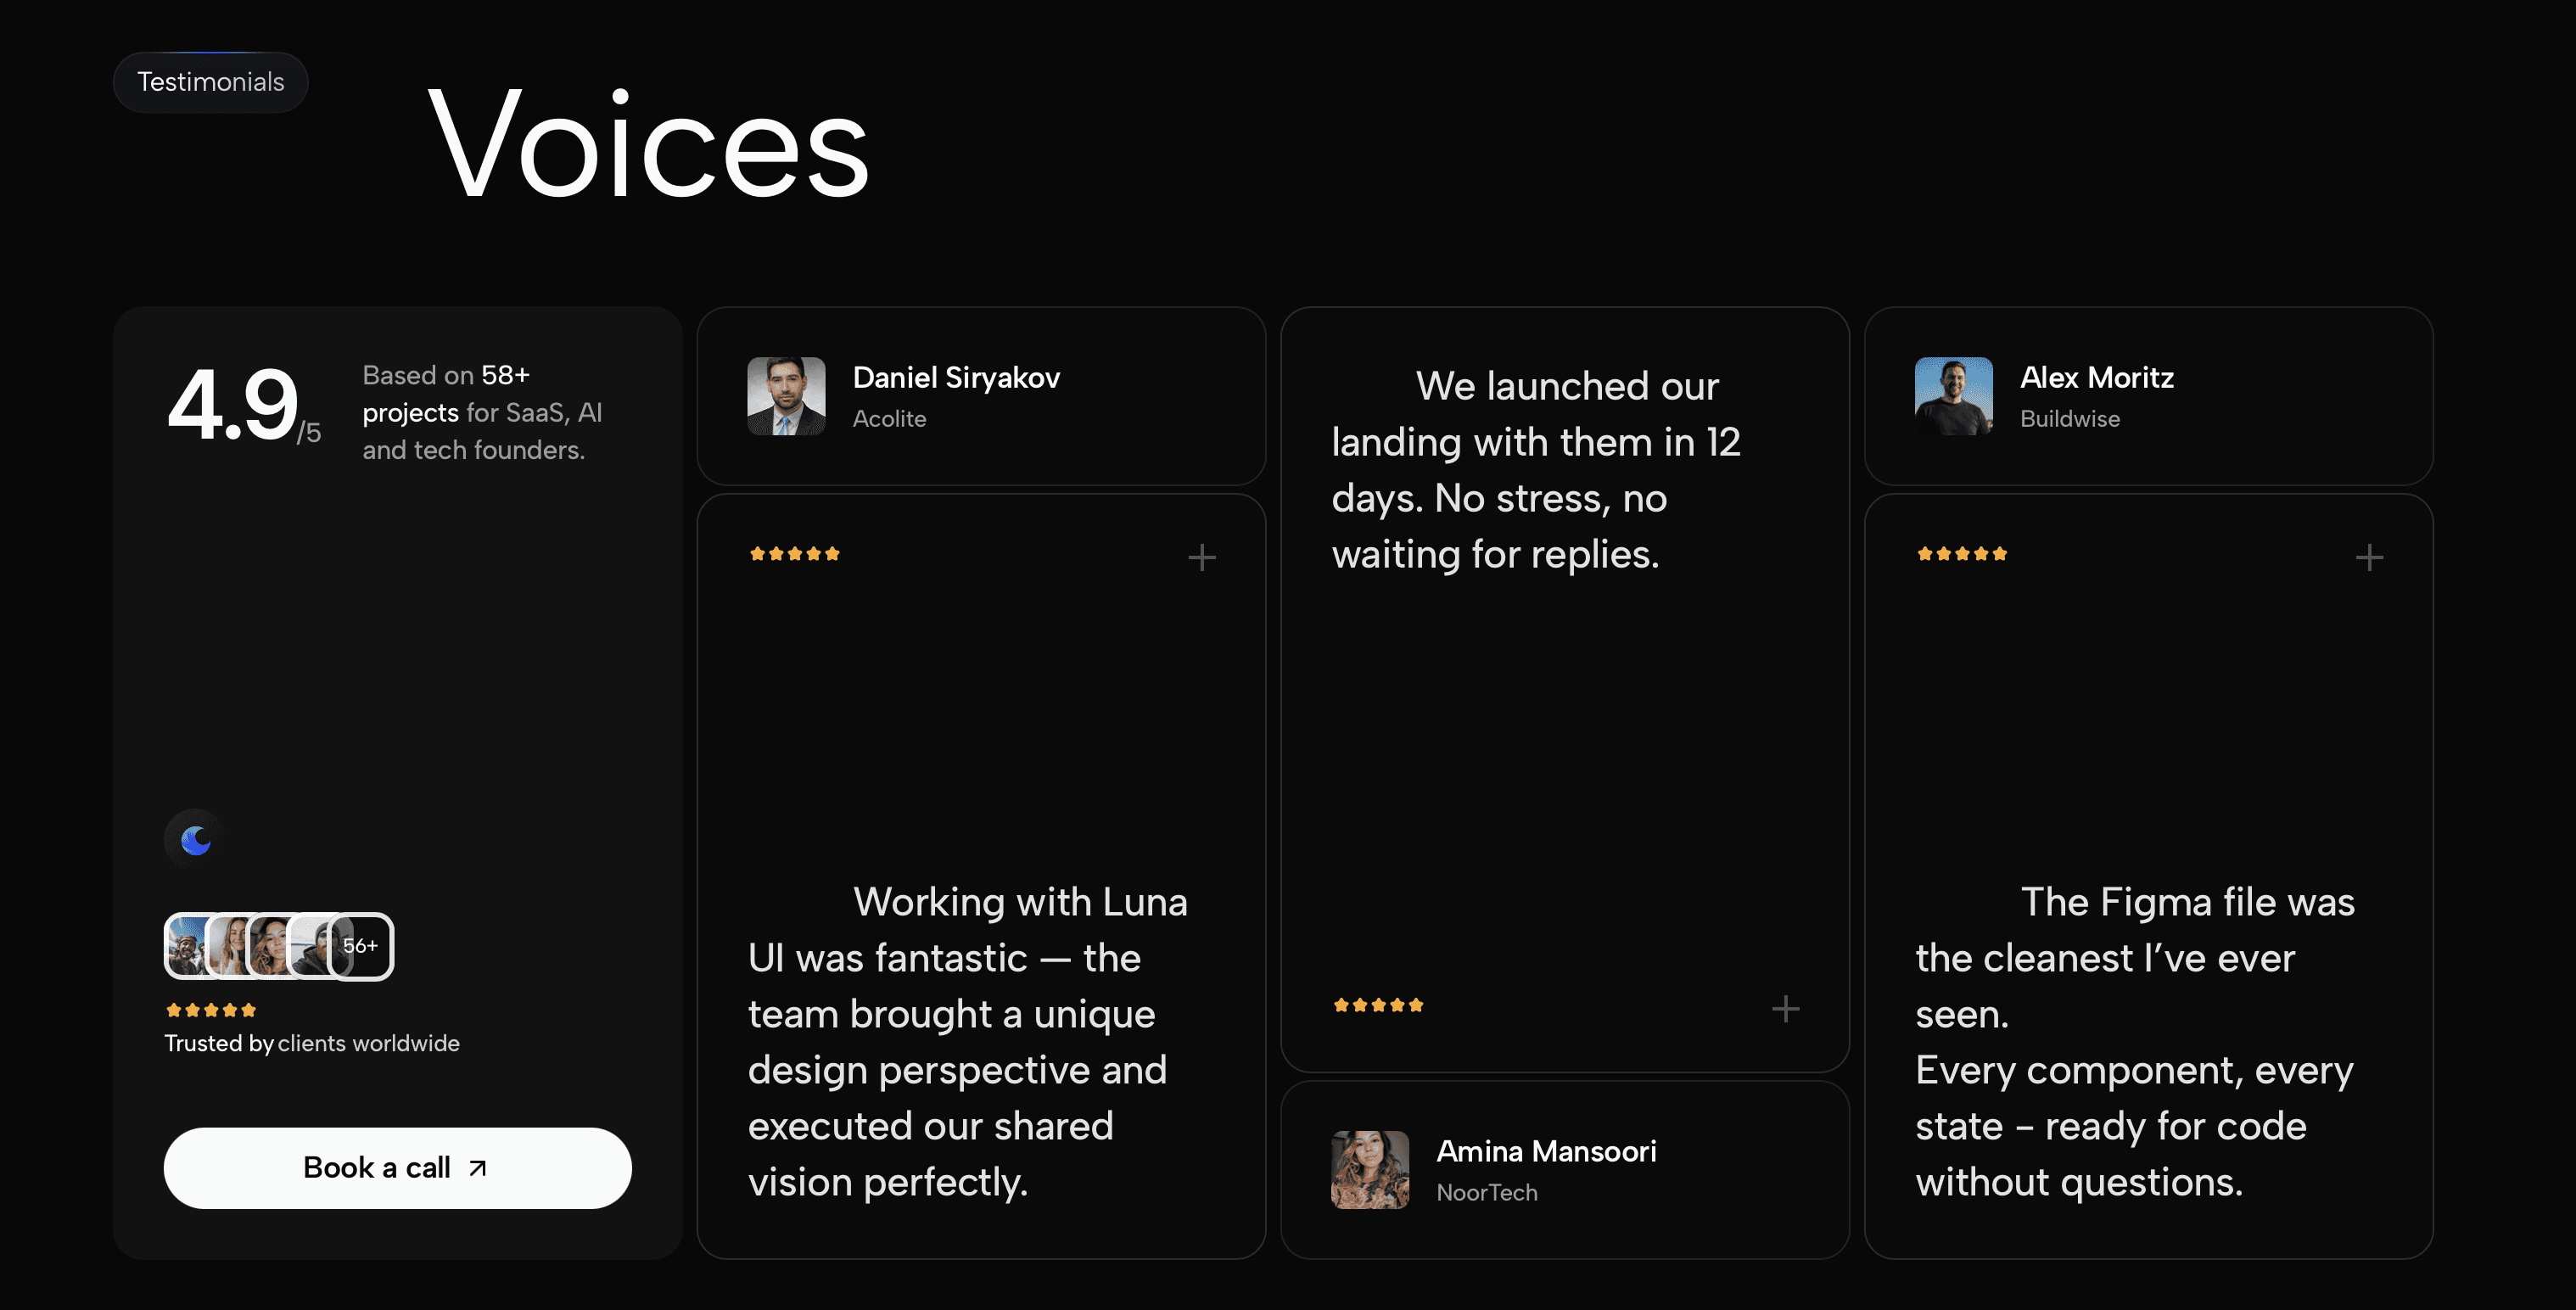The height and width of the screenshot is (1310, 2576).
Task: Click the plus icon on Amina Mansoori's card
Action: (x=1785, y=1008)
